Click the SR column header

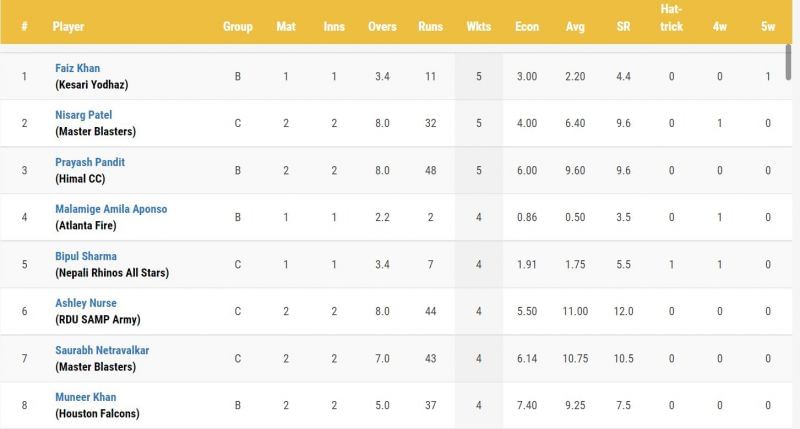pyautogui.click(x=623, y=27)
